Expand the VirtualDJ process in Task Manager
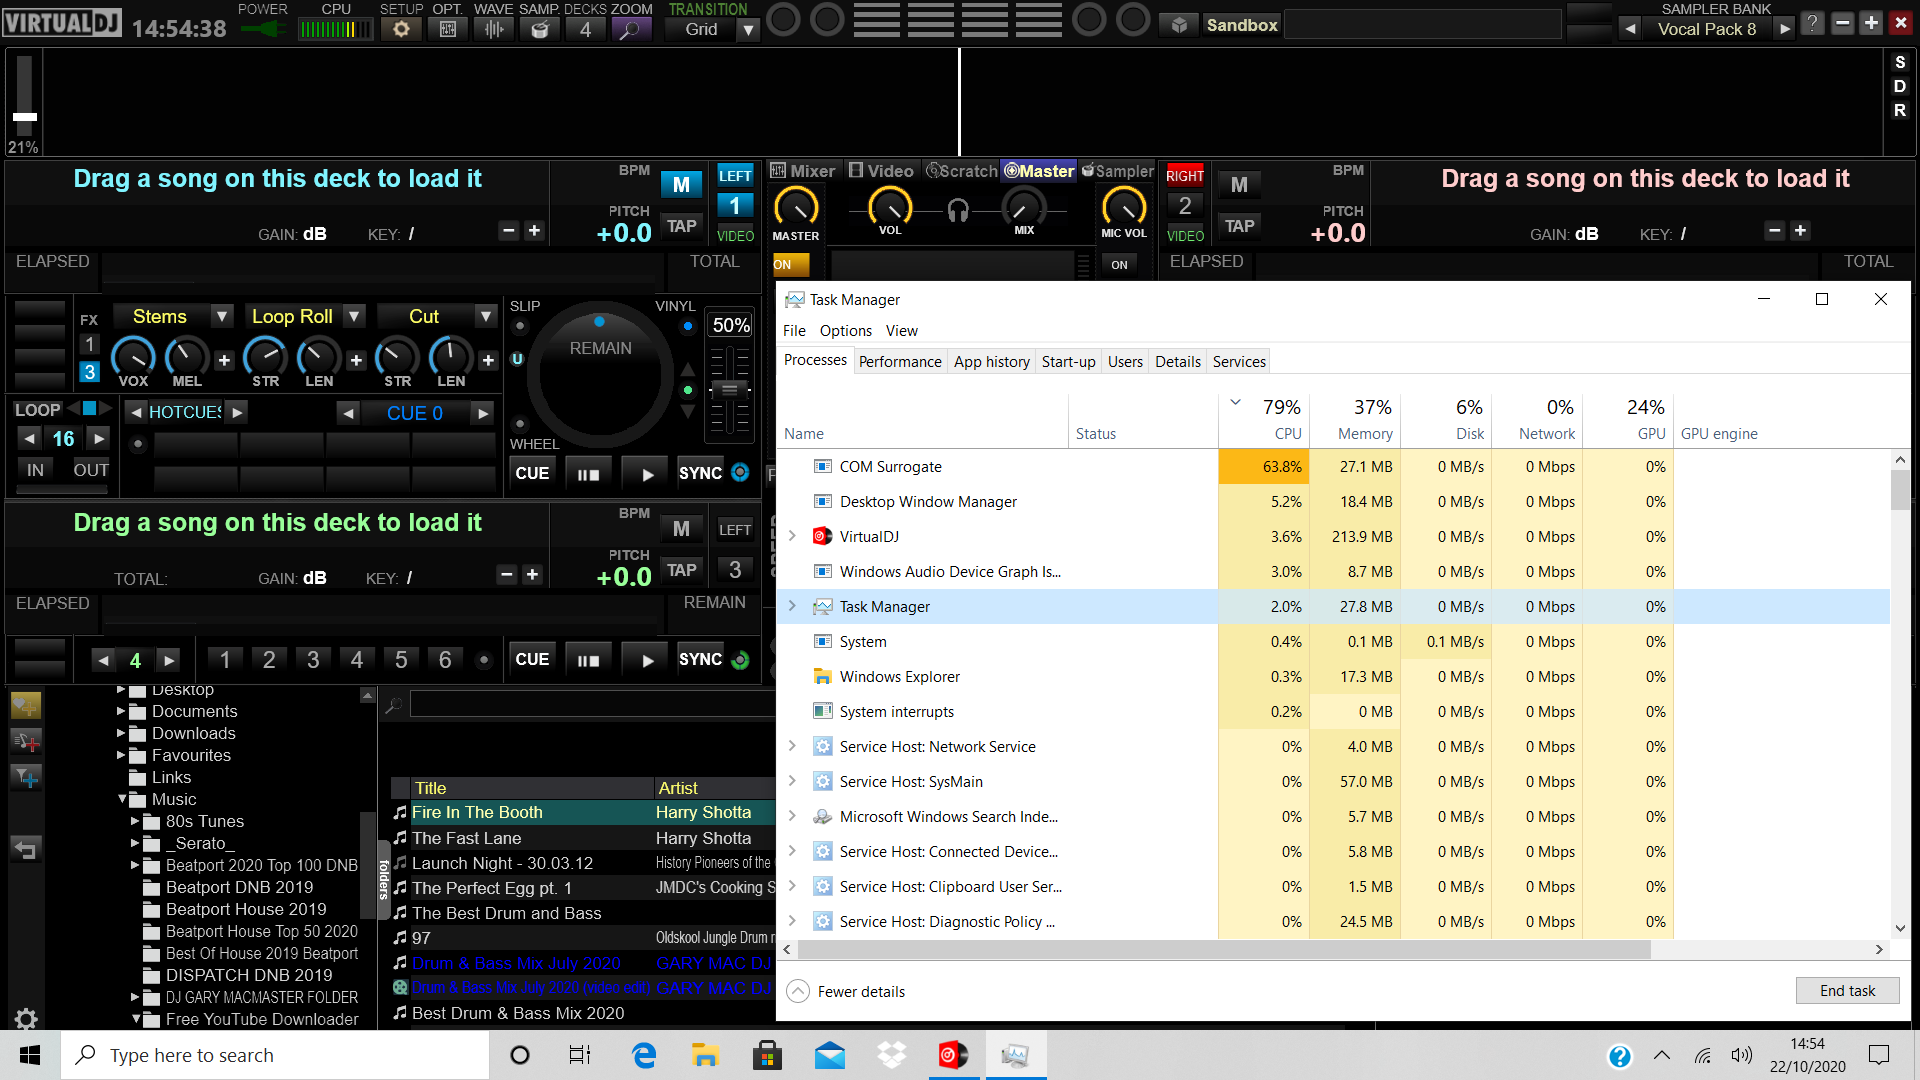The width and height of the screenshot is (1920, 1080). pos(792,536)
